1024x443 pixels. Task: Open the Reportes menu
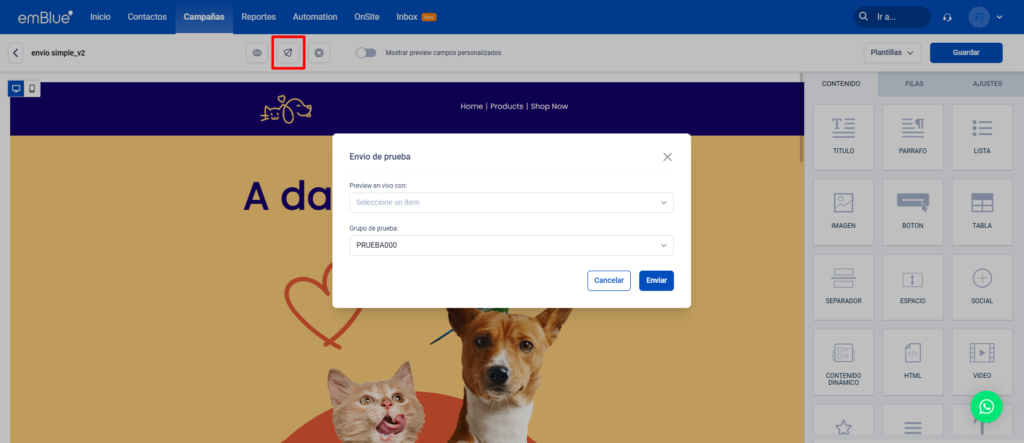pos(259,17)
